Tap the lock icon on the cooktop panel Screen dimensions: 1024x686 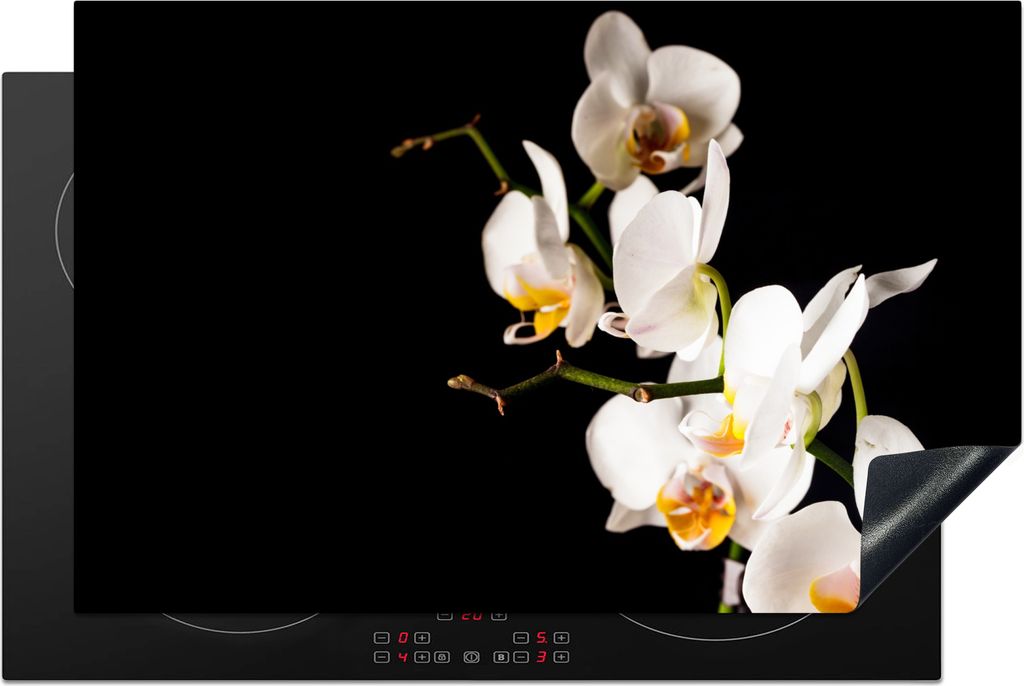pyautogui.click(x=442, y=657)
